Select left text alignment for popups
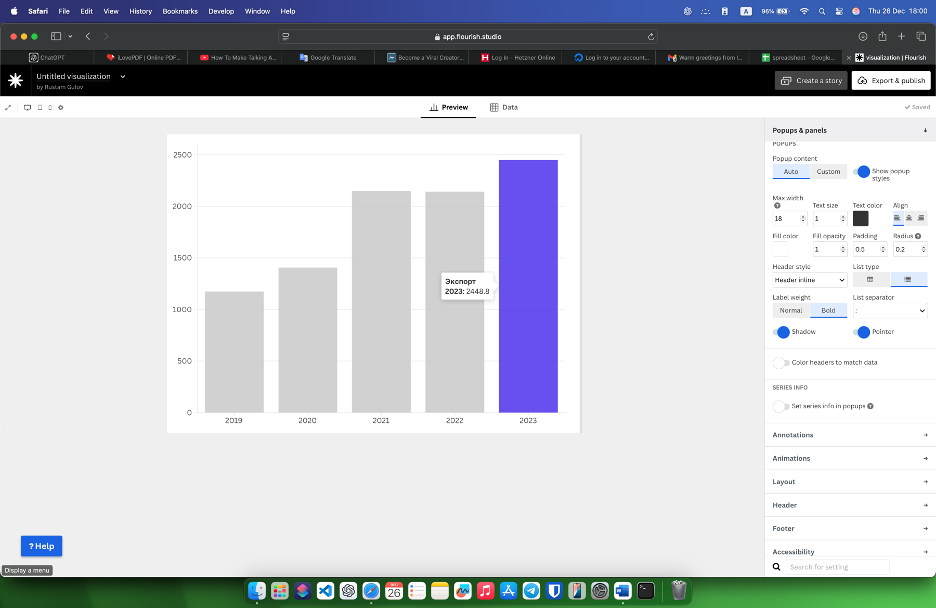Viewport: 936px width, 608px height. (x=897, y=218)
